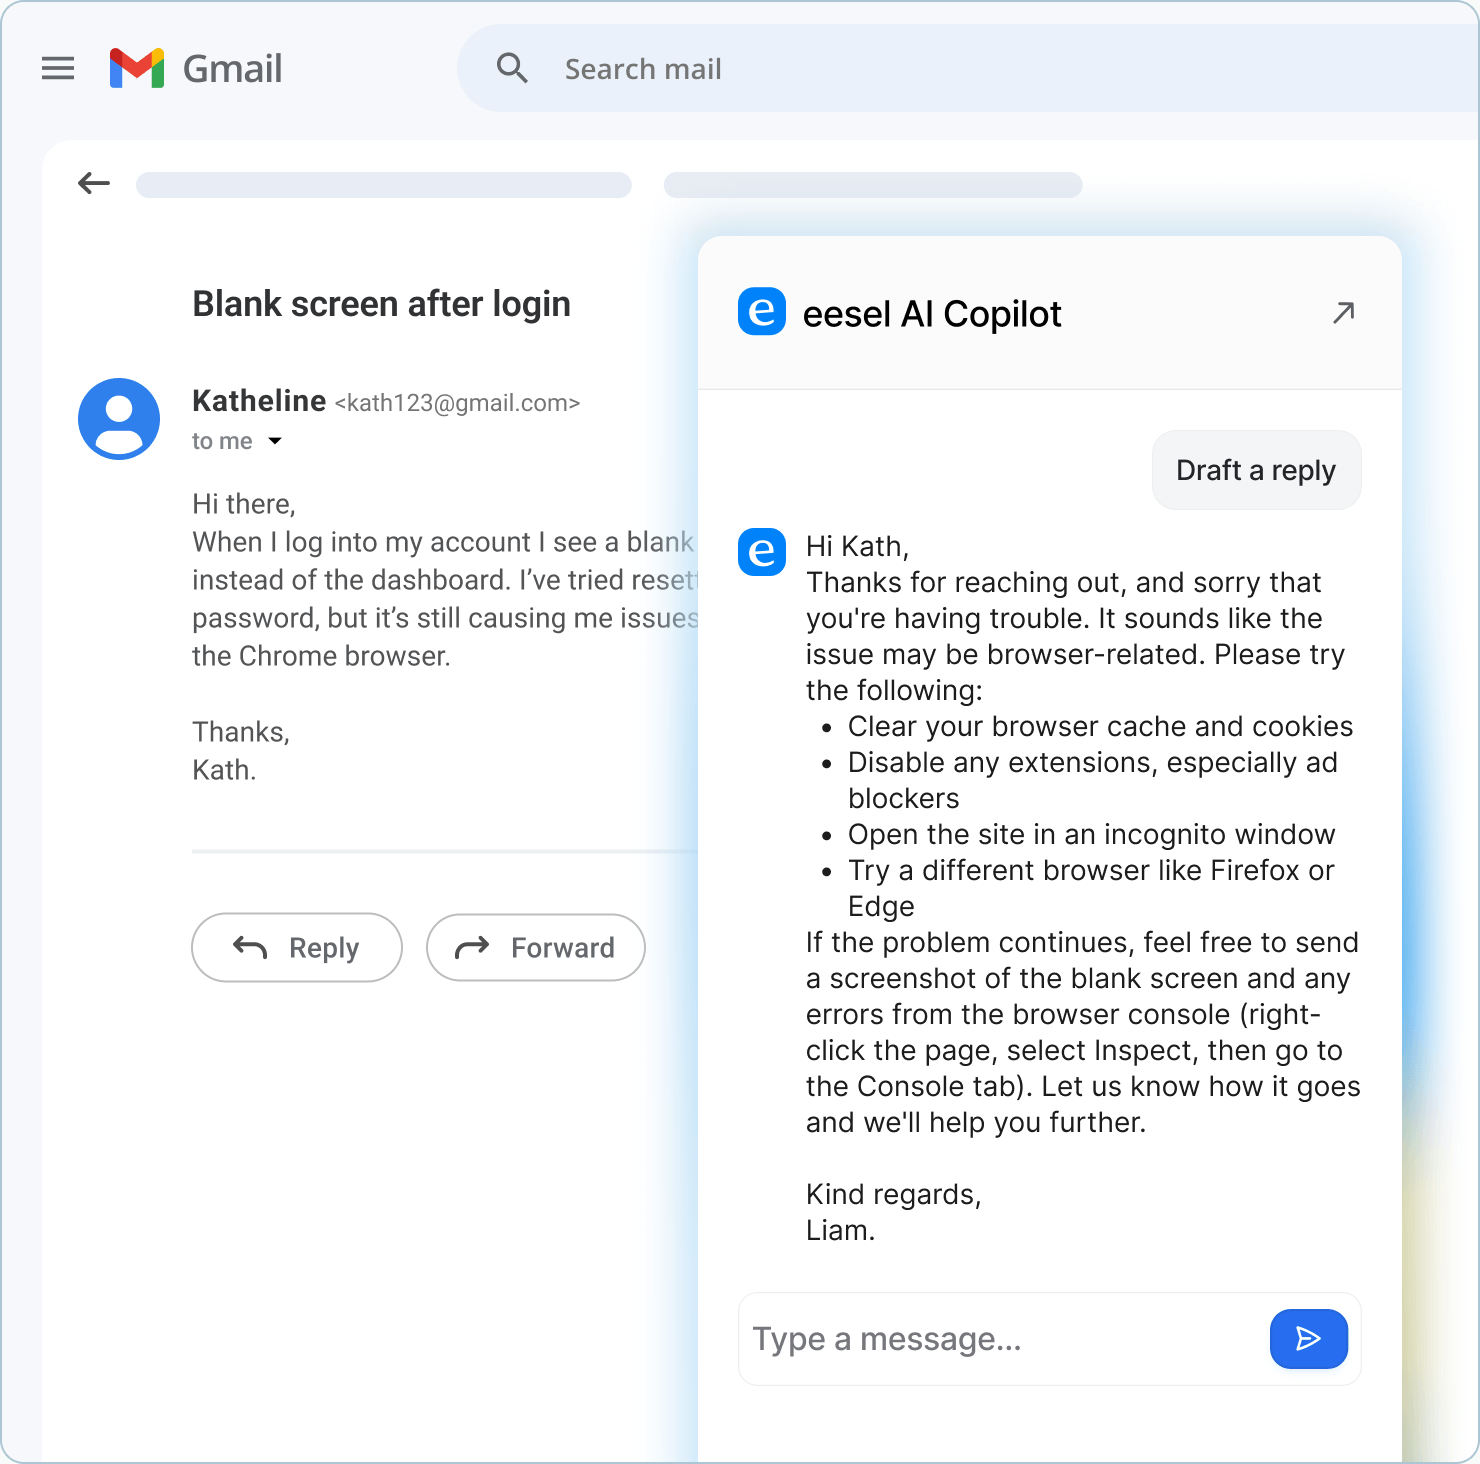Click the 'Hi Kath,' greeting in the draft
Image resolution: width=1480 pixels, height=1464 pixels.
pyautogui.click(x=857, y=547)
